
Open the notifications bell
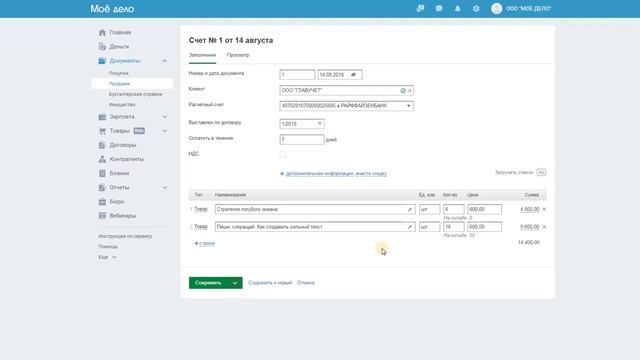click(x=458, y=8)
